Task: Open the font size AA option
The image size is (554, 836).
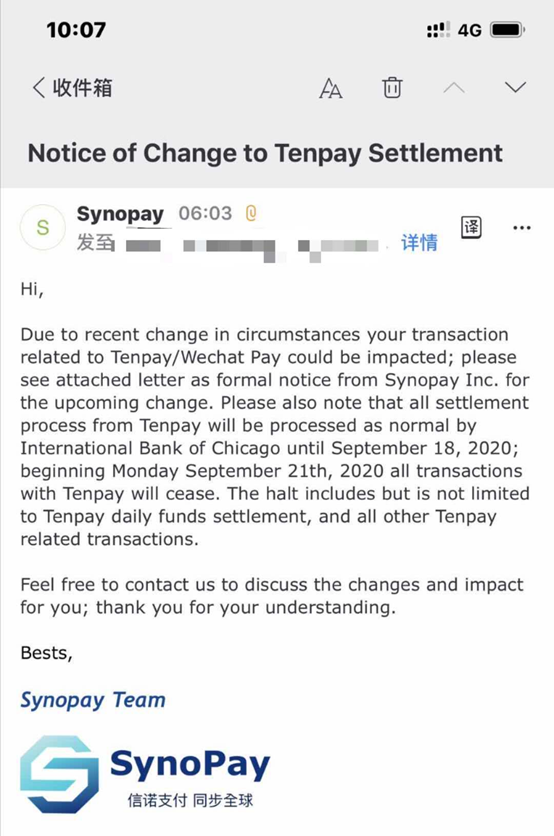Action: [x=331, y=88]
